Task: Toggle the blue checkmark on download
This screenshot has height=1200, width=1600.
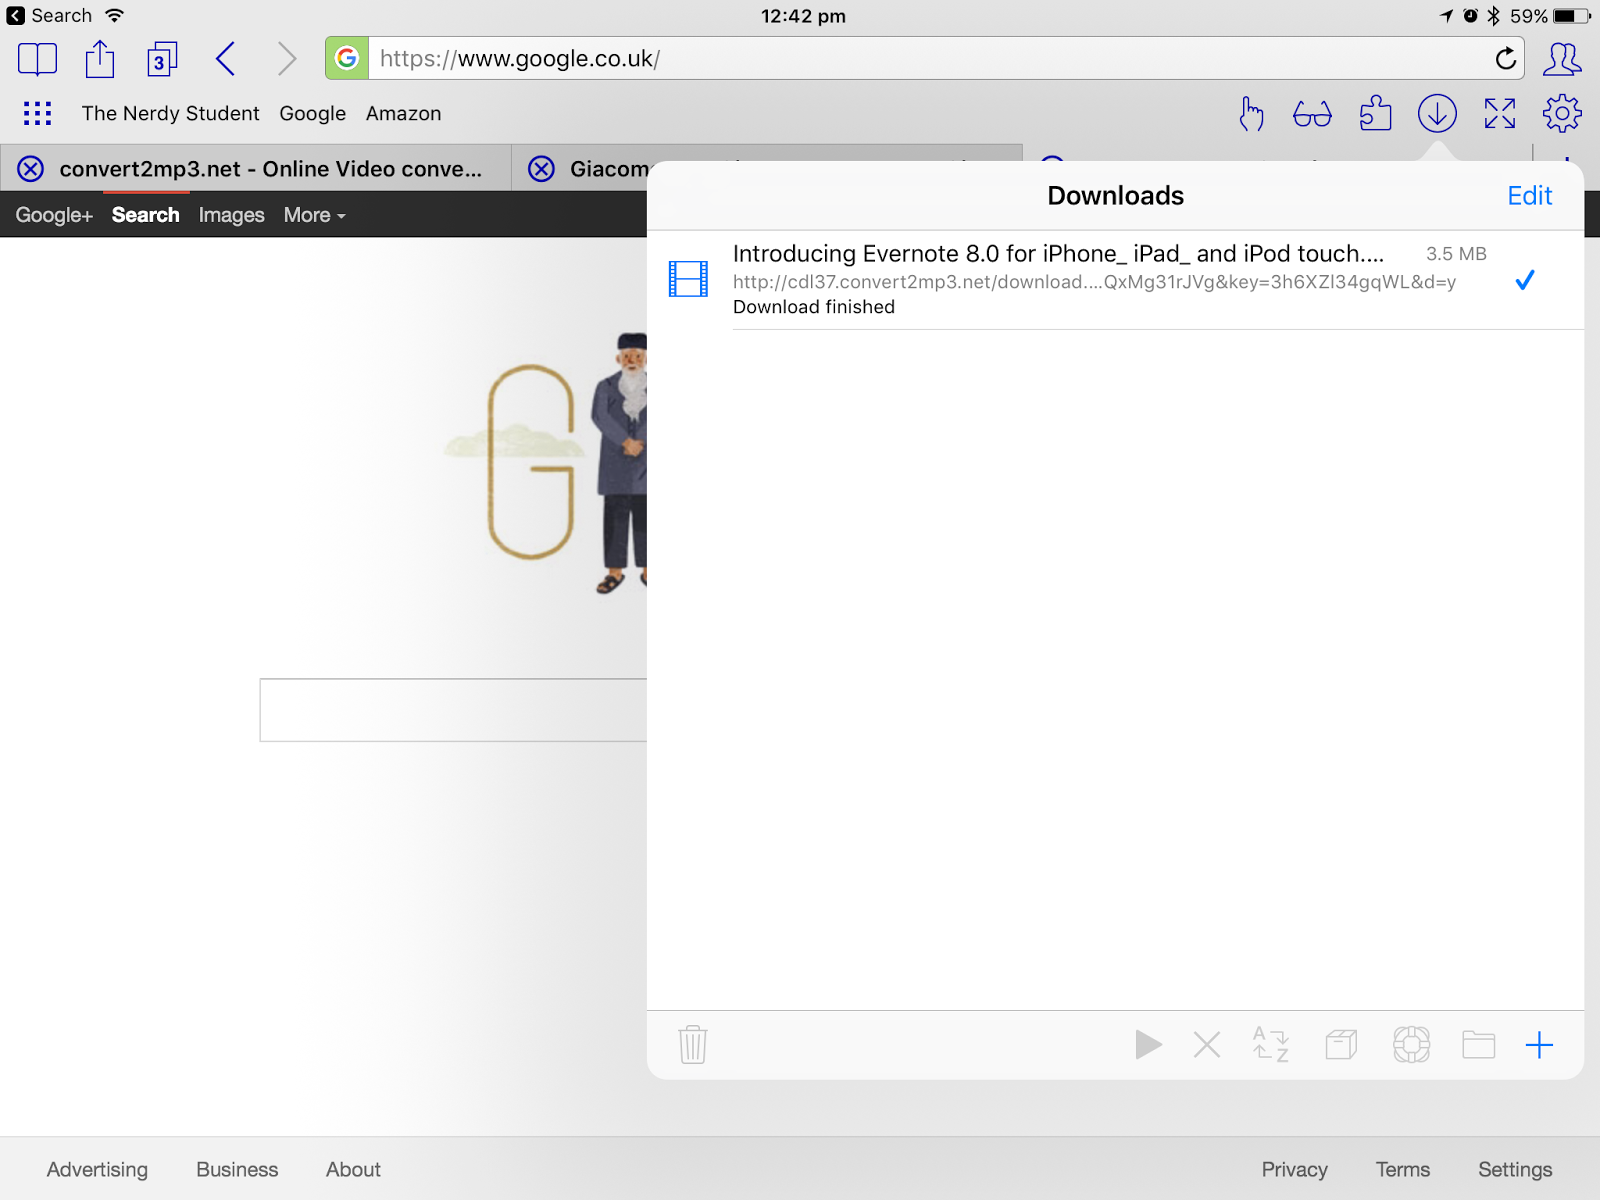Action: pos(1524,280)
